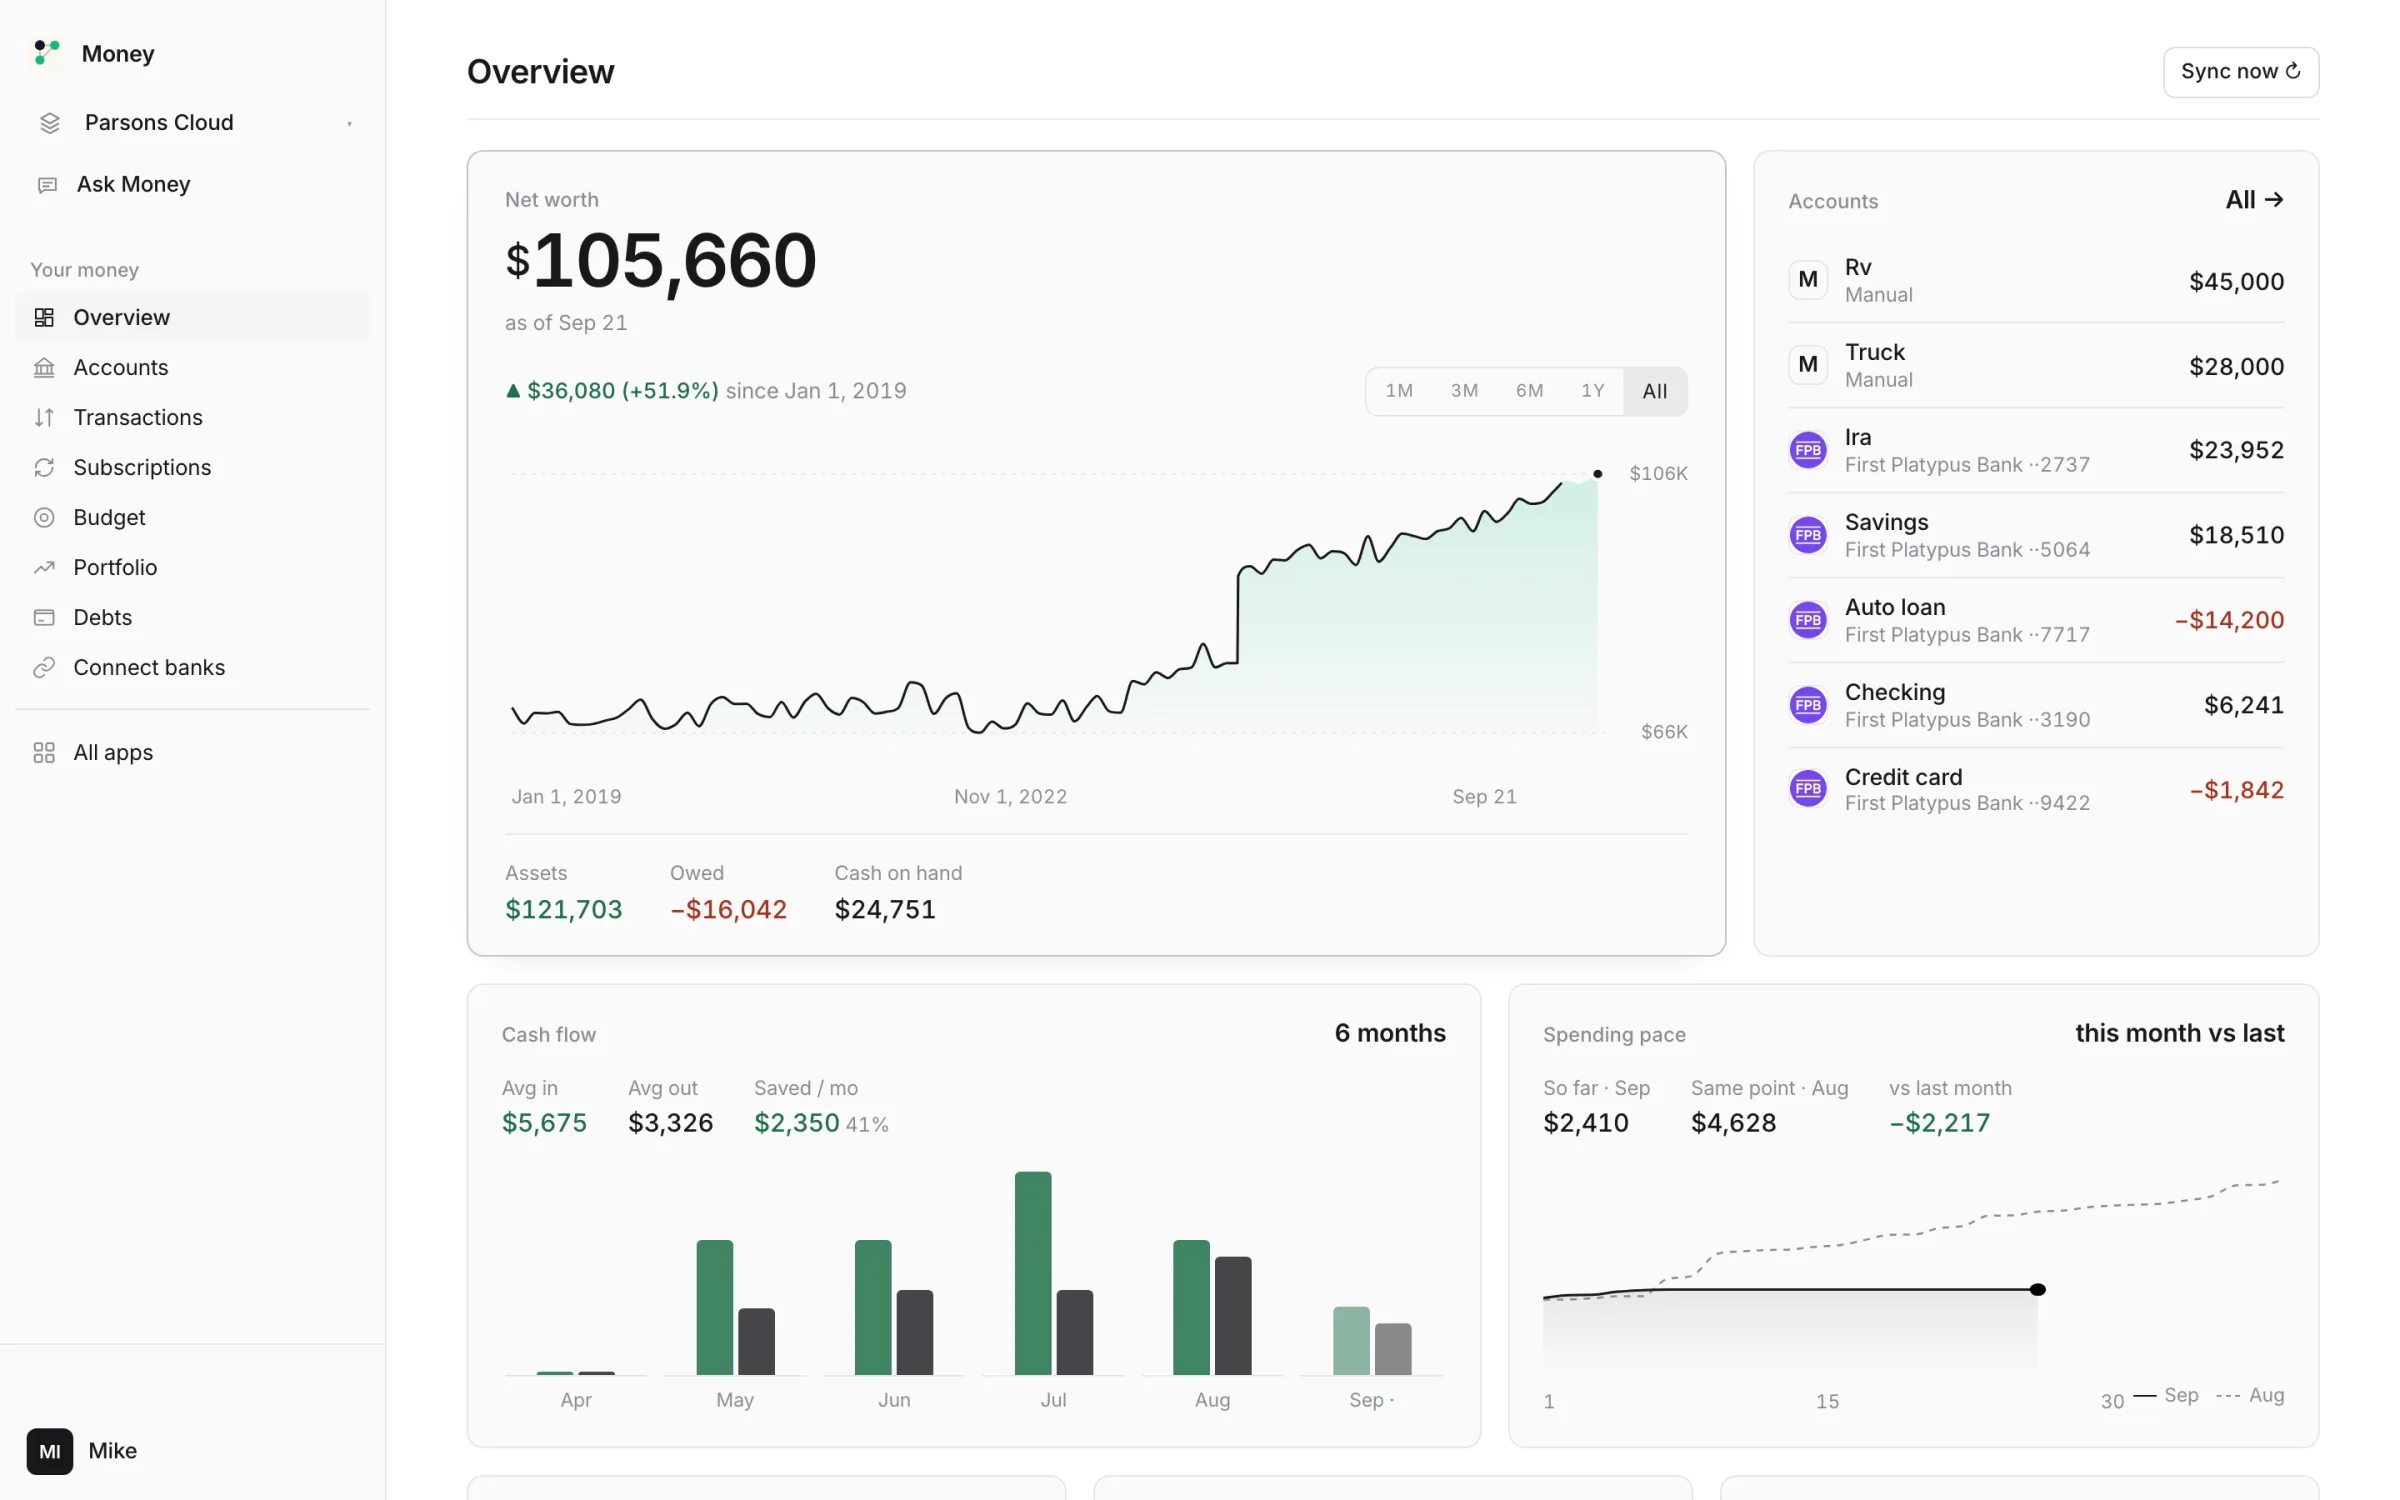The height and width of the screenshot is (1500, 2400).
Task: Click the Money app logo icon
Action: pyautogui.click(x=46, y=52)
